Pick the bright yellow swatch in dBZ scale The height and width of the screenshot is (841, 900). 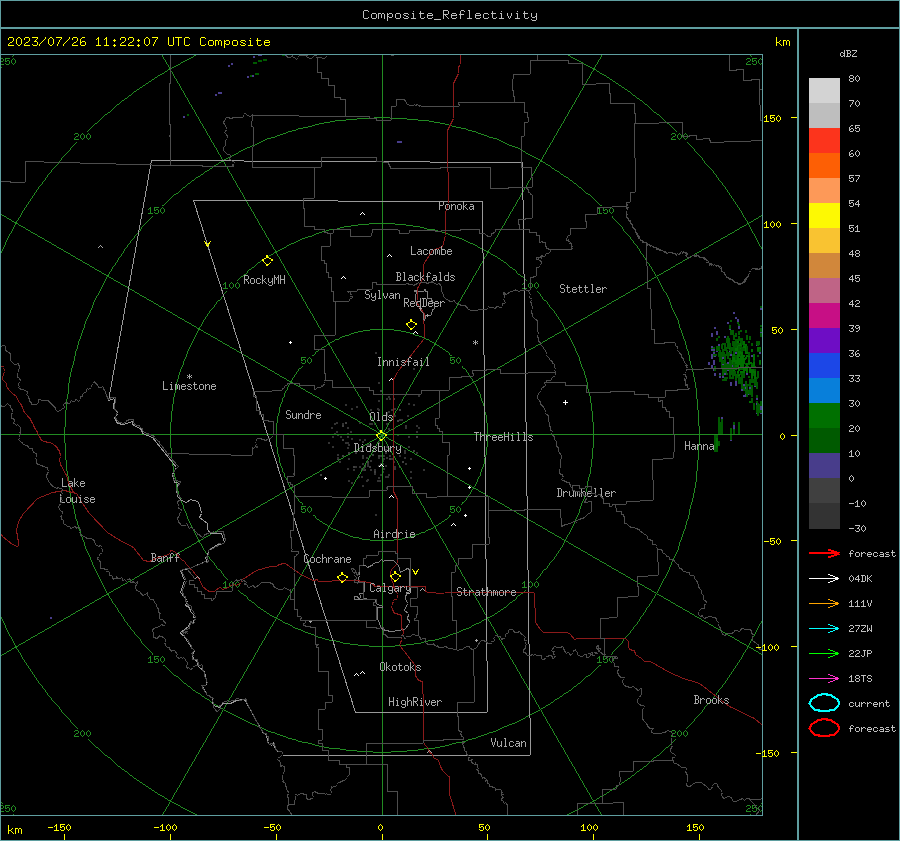tap(824, 215)
